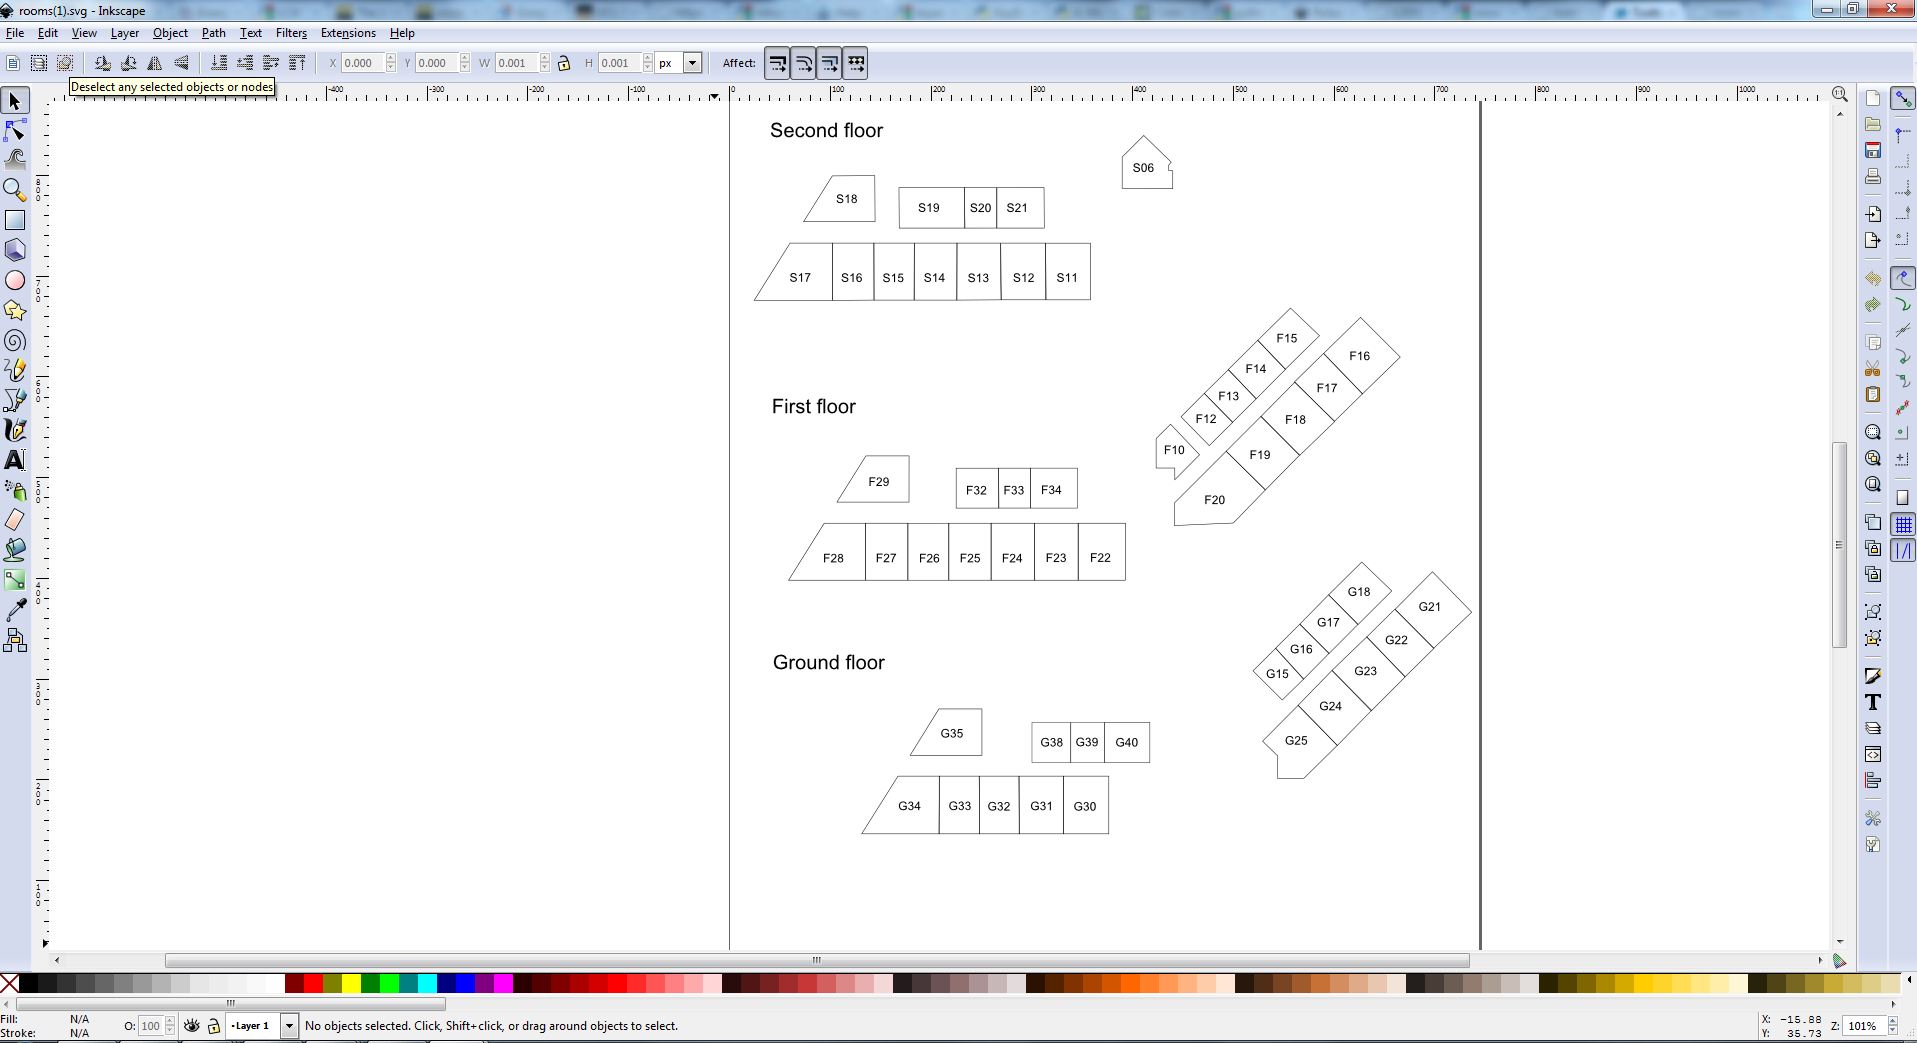1917x1043 pixels.
Task: Open the Path menu
Action: [x=213, y=33]
